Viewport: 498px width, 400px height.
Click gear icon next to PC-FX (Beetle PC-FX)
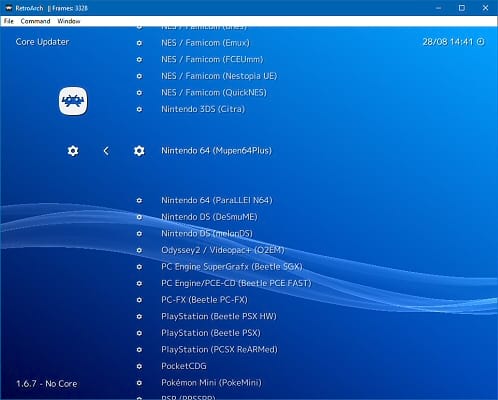[139, 300]
